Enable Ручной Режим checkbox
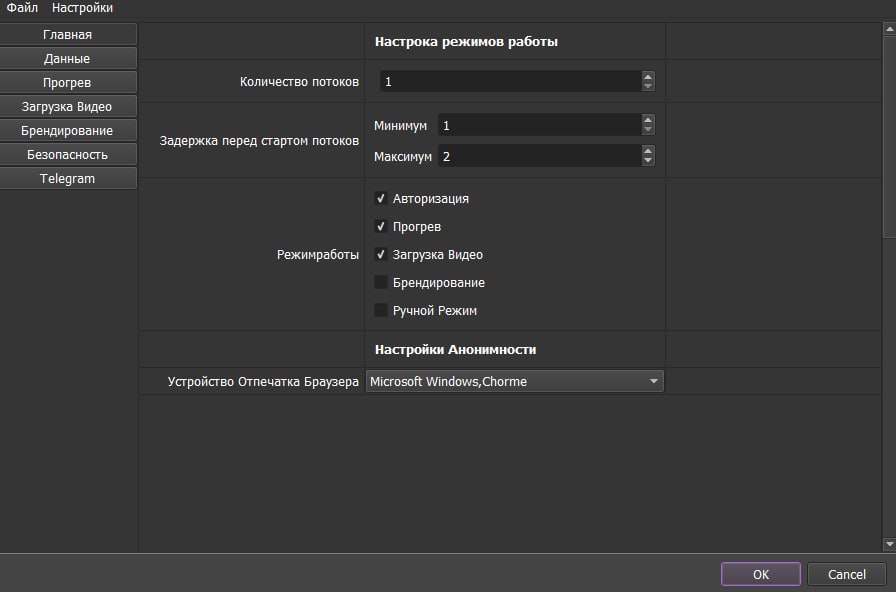 tap(381, 311)
